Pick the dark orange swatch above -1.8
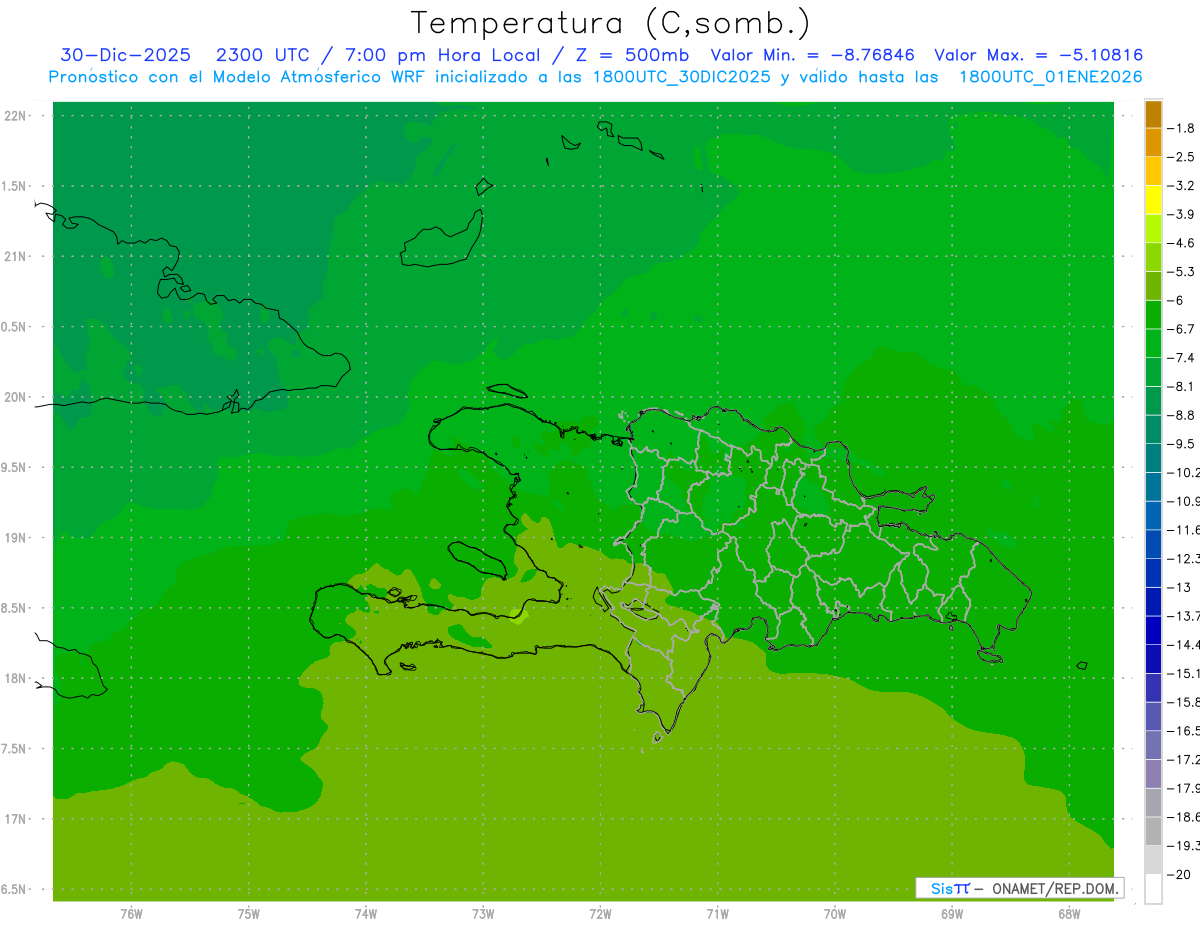This screenshot has height=927, width=1200. (x=1153, y=114)
